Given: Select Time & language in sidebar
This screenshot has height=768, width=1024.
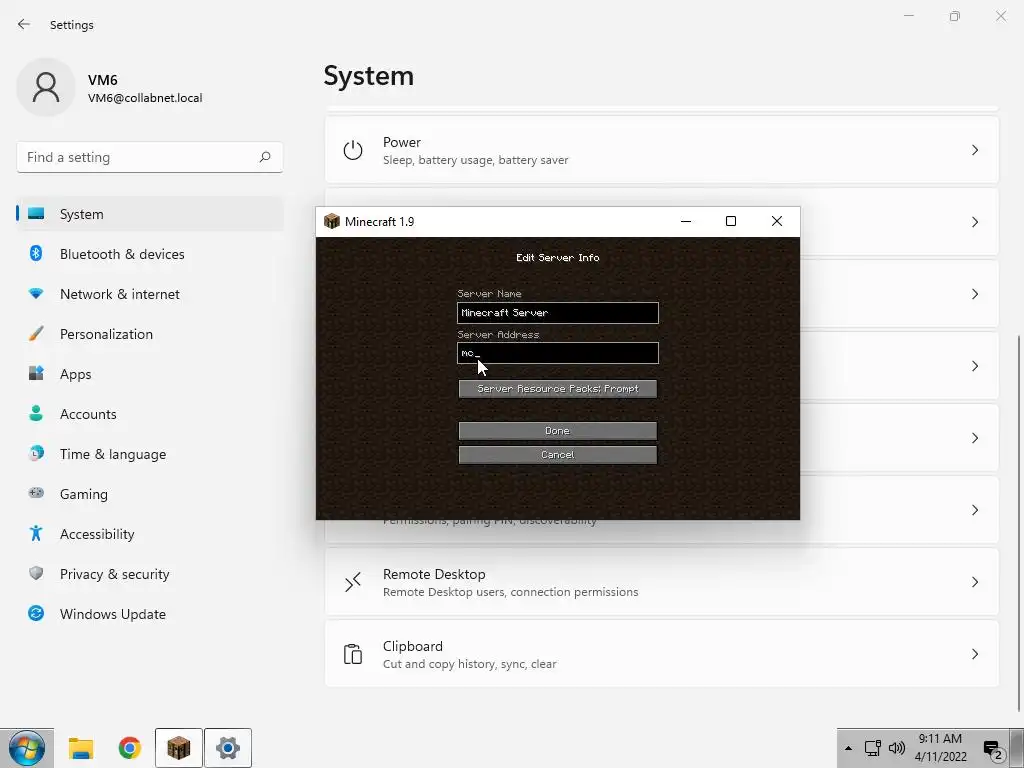Looking at the screenshot, I should [x=113, y=454].
